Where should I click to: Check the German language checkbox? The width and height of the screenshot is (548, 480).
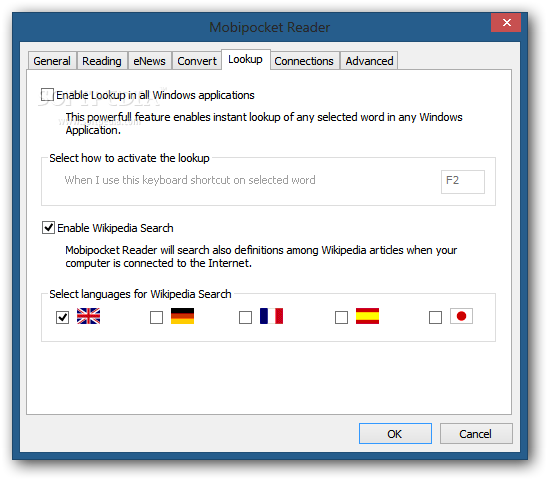[156, 317]
